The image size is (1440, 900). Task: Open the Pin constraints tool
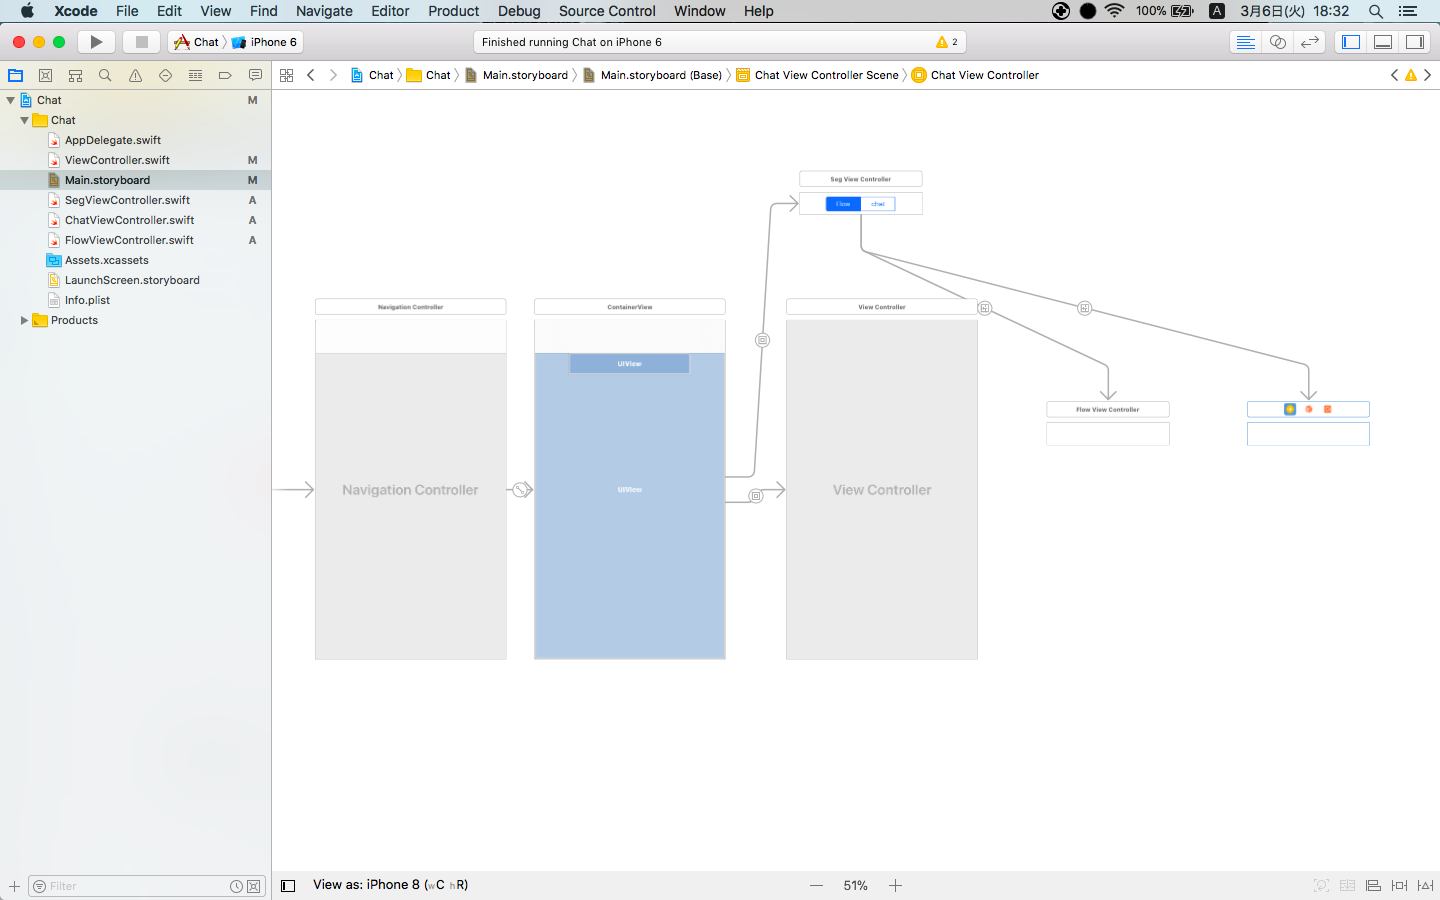point(1399,885)
